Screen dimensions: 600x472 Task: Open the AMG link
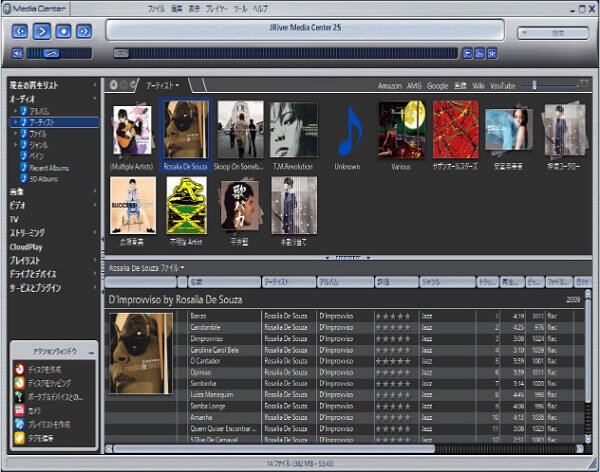click(x=414, y=86)
